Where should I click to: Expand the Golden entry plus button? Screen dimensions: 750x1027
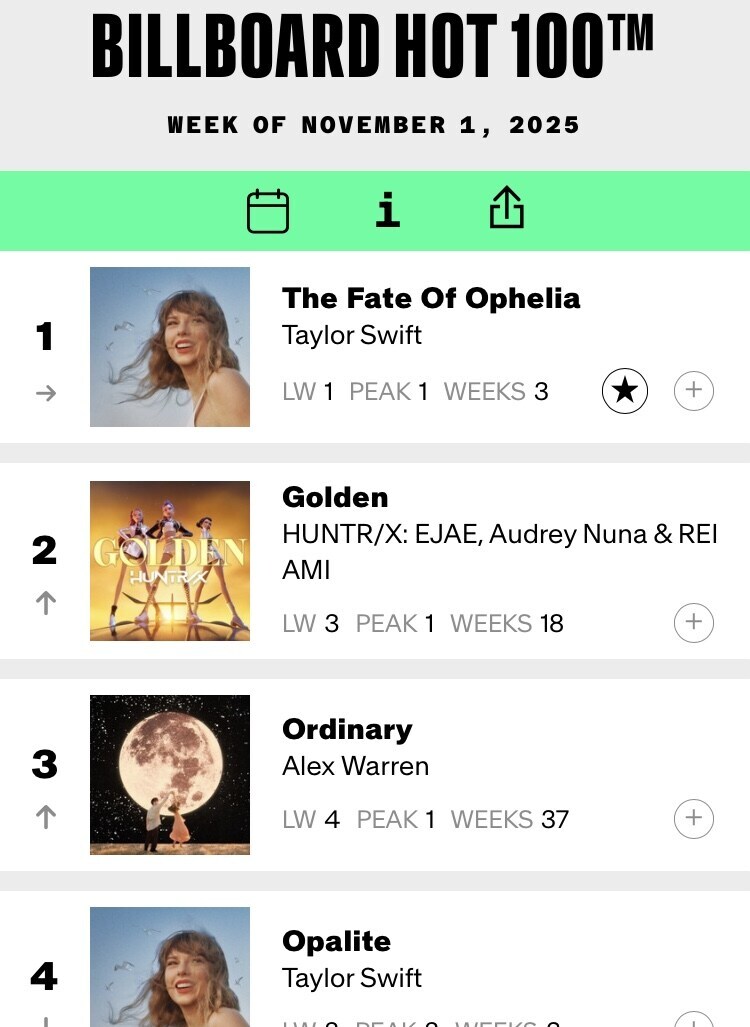(x=694, y=623)
